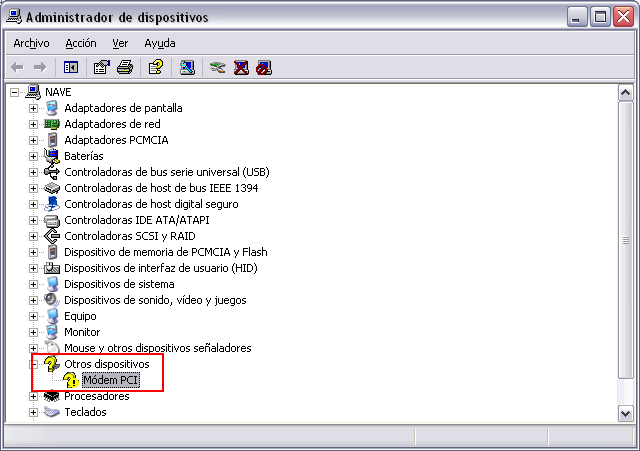Click the Otros dispositivos question-mark icon
The image size is (640, 451).
[52, 364]
